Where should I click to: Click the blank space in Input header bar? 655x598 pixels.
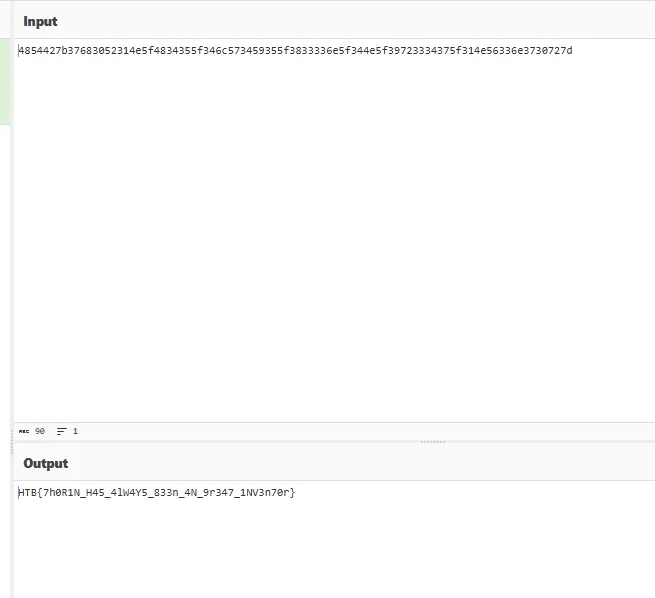pyautogui.click(x=350, y=21)
